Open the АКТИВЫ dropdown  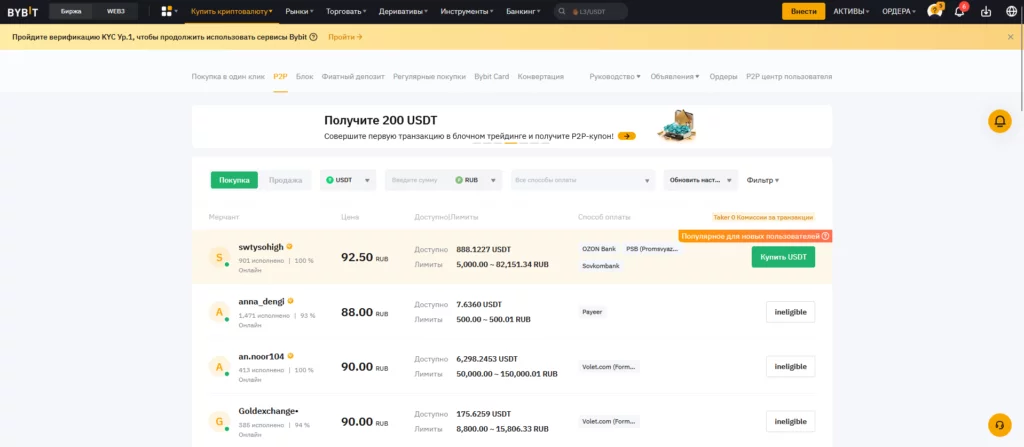(852, 11)
